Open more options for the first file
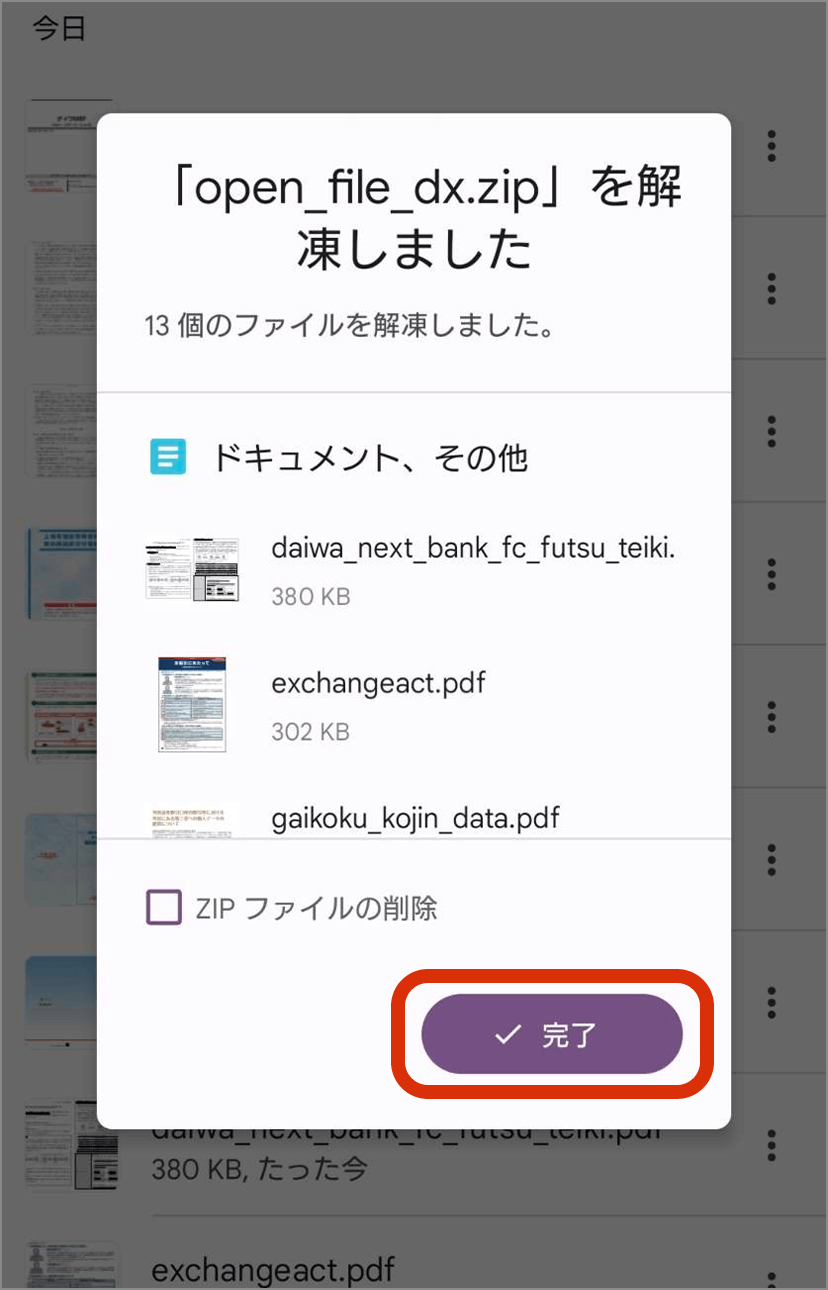The image size is (828, 1290). pos(771,146)
